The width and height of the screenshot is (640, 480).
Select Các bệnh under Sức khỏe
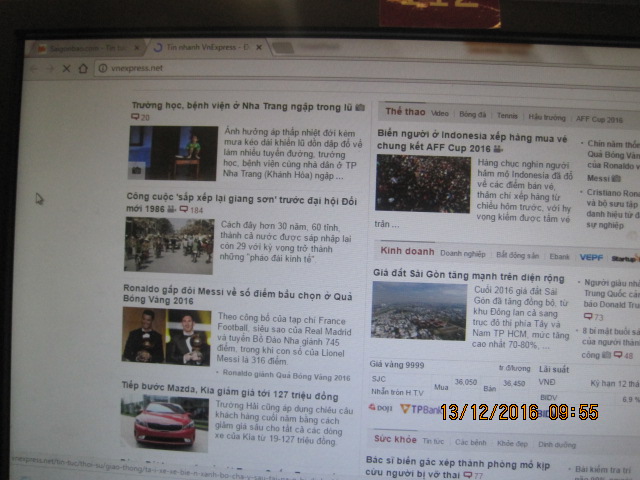point(471,442)
